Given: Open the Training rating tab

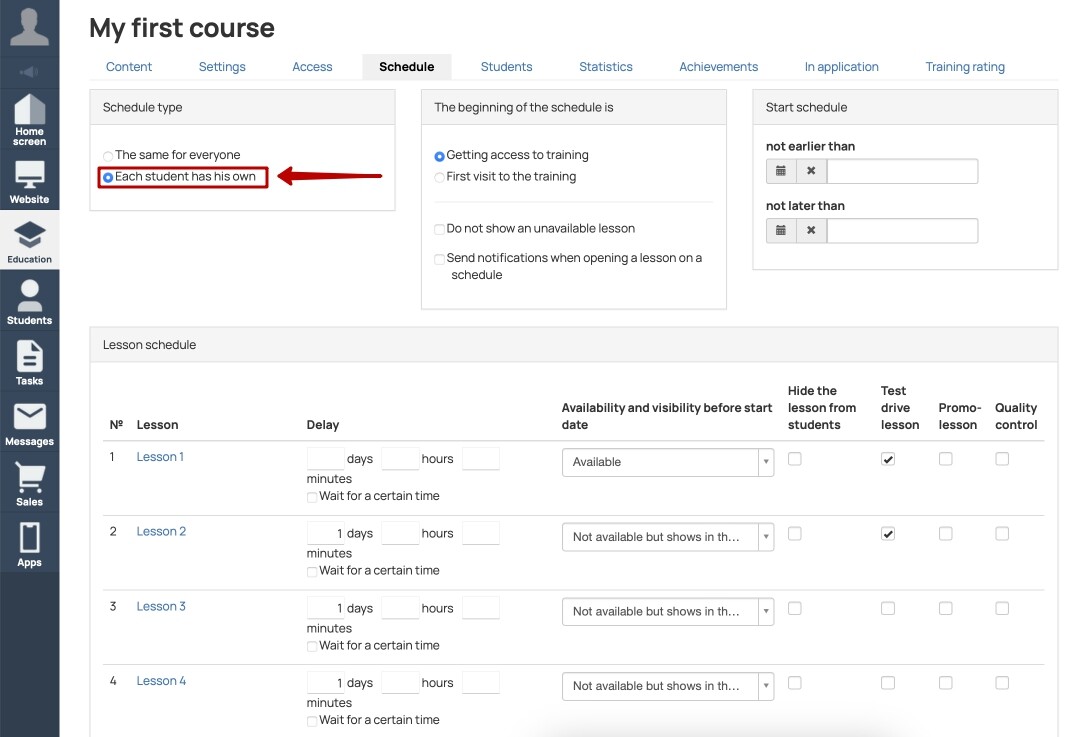Looking at the screenshot, I should 965,67.
